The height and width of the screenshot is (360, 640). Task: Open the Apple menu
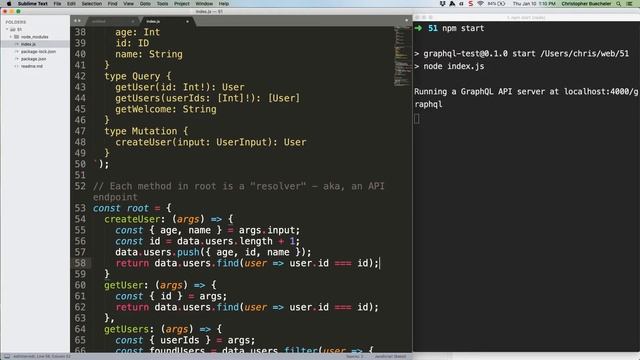tap(9, 4)
